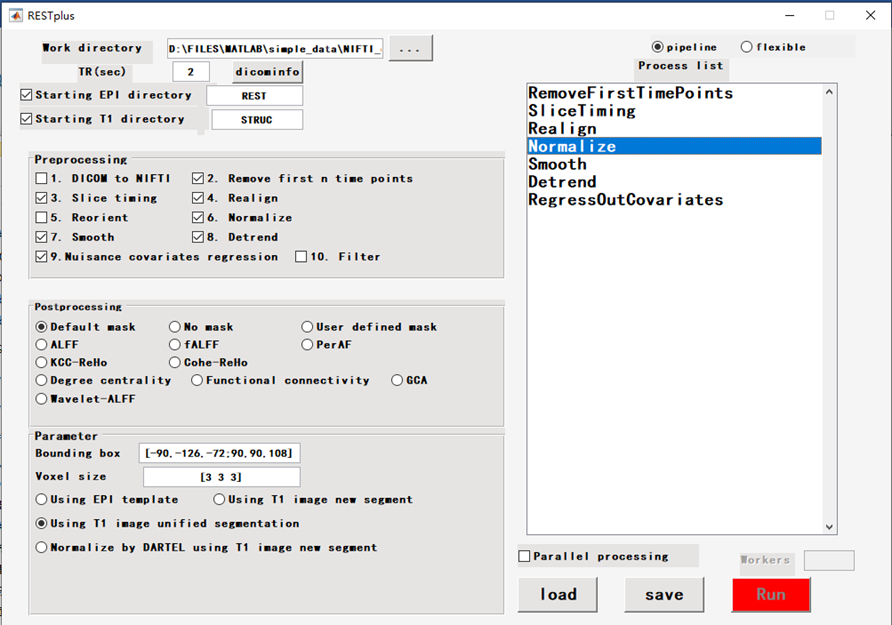Choose Normalize by DARTEL option
This screenshot has width=892, height=625.
coord(42,547)
